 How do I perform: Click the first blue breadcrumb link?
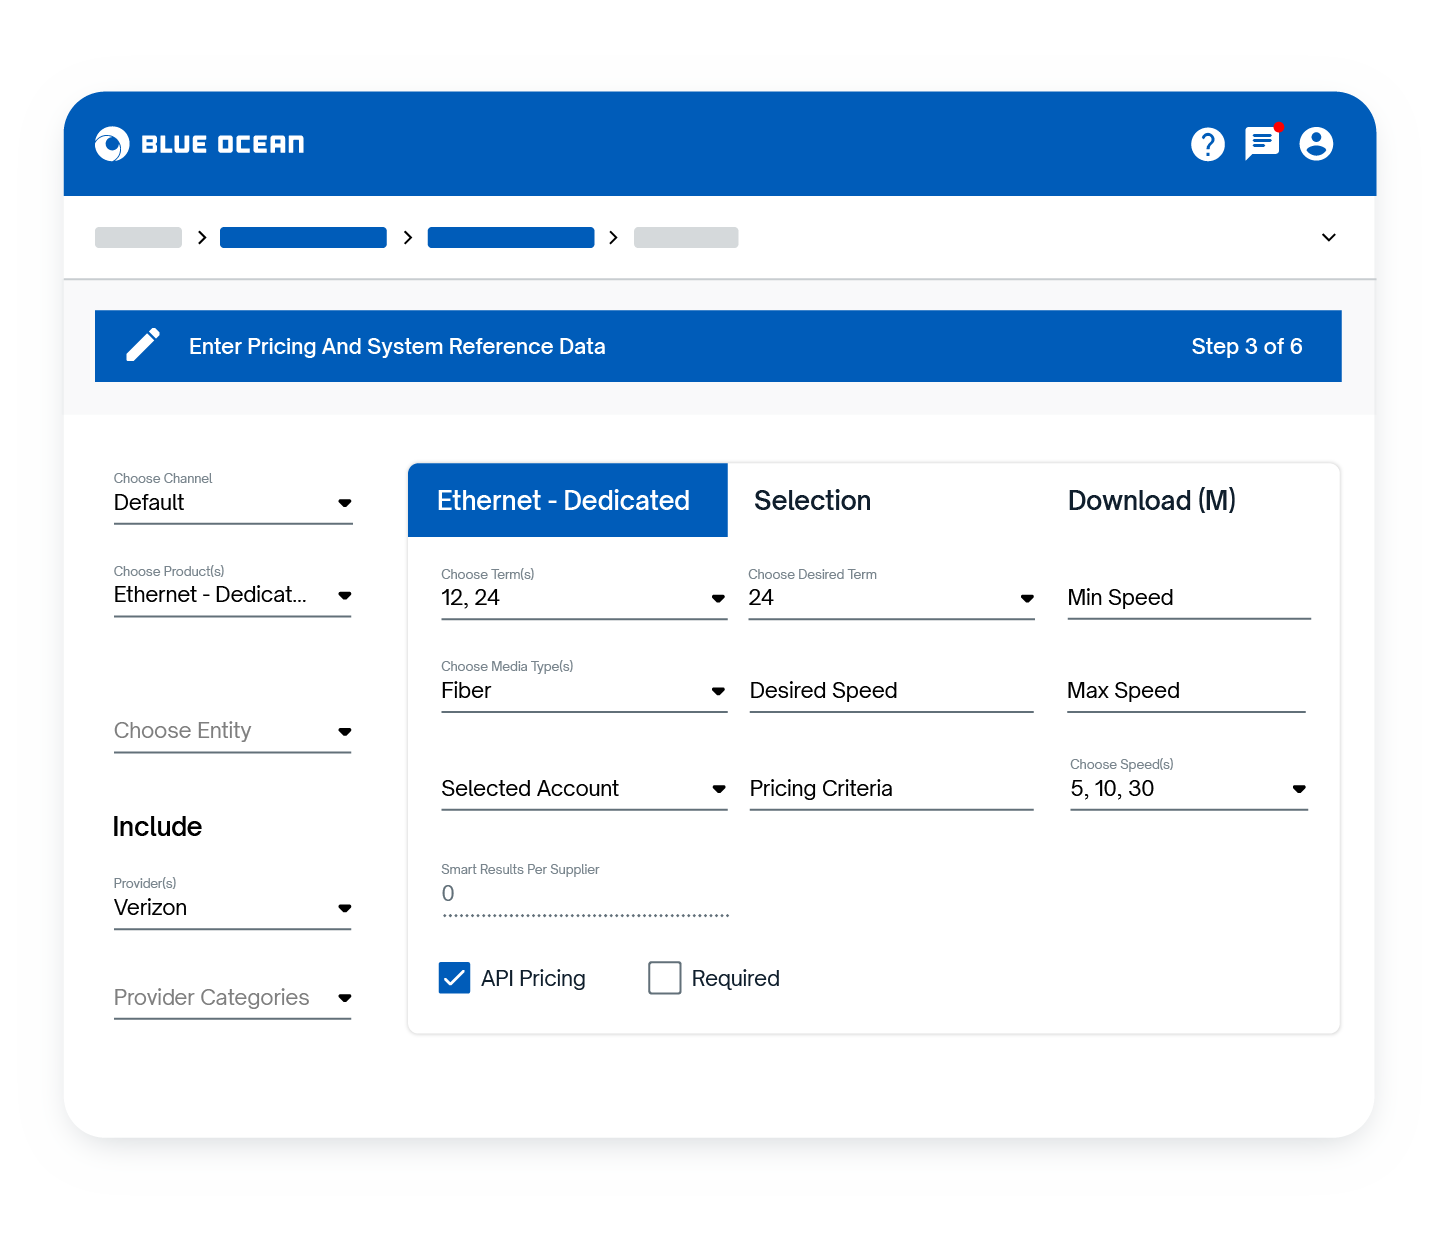point(303,238)
